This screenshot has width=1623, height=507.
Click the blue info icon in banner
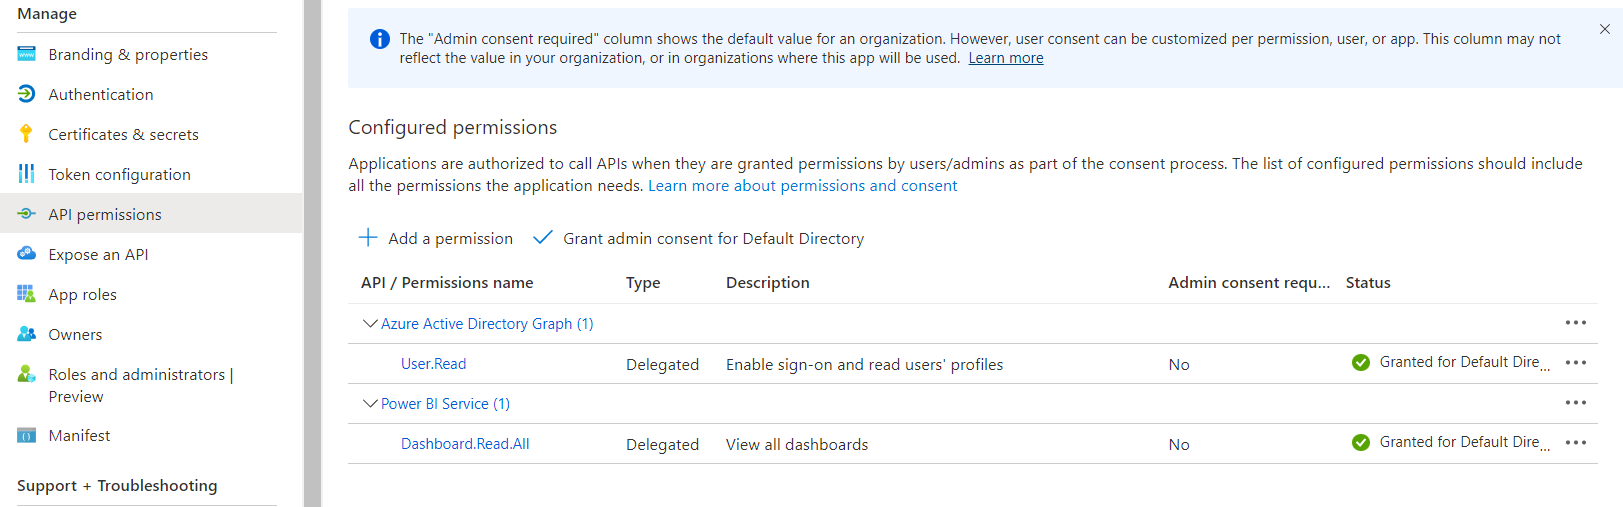pos(380,39)
